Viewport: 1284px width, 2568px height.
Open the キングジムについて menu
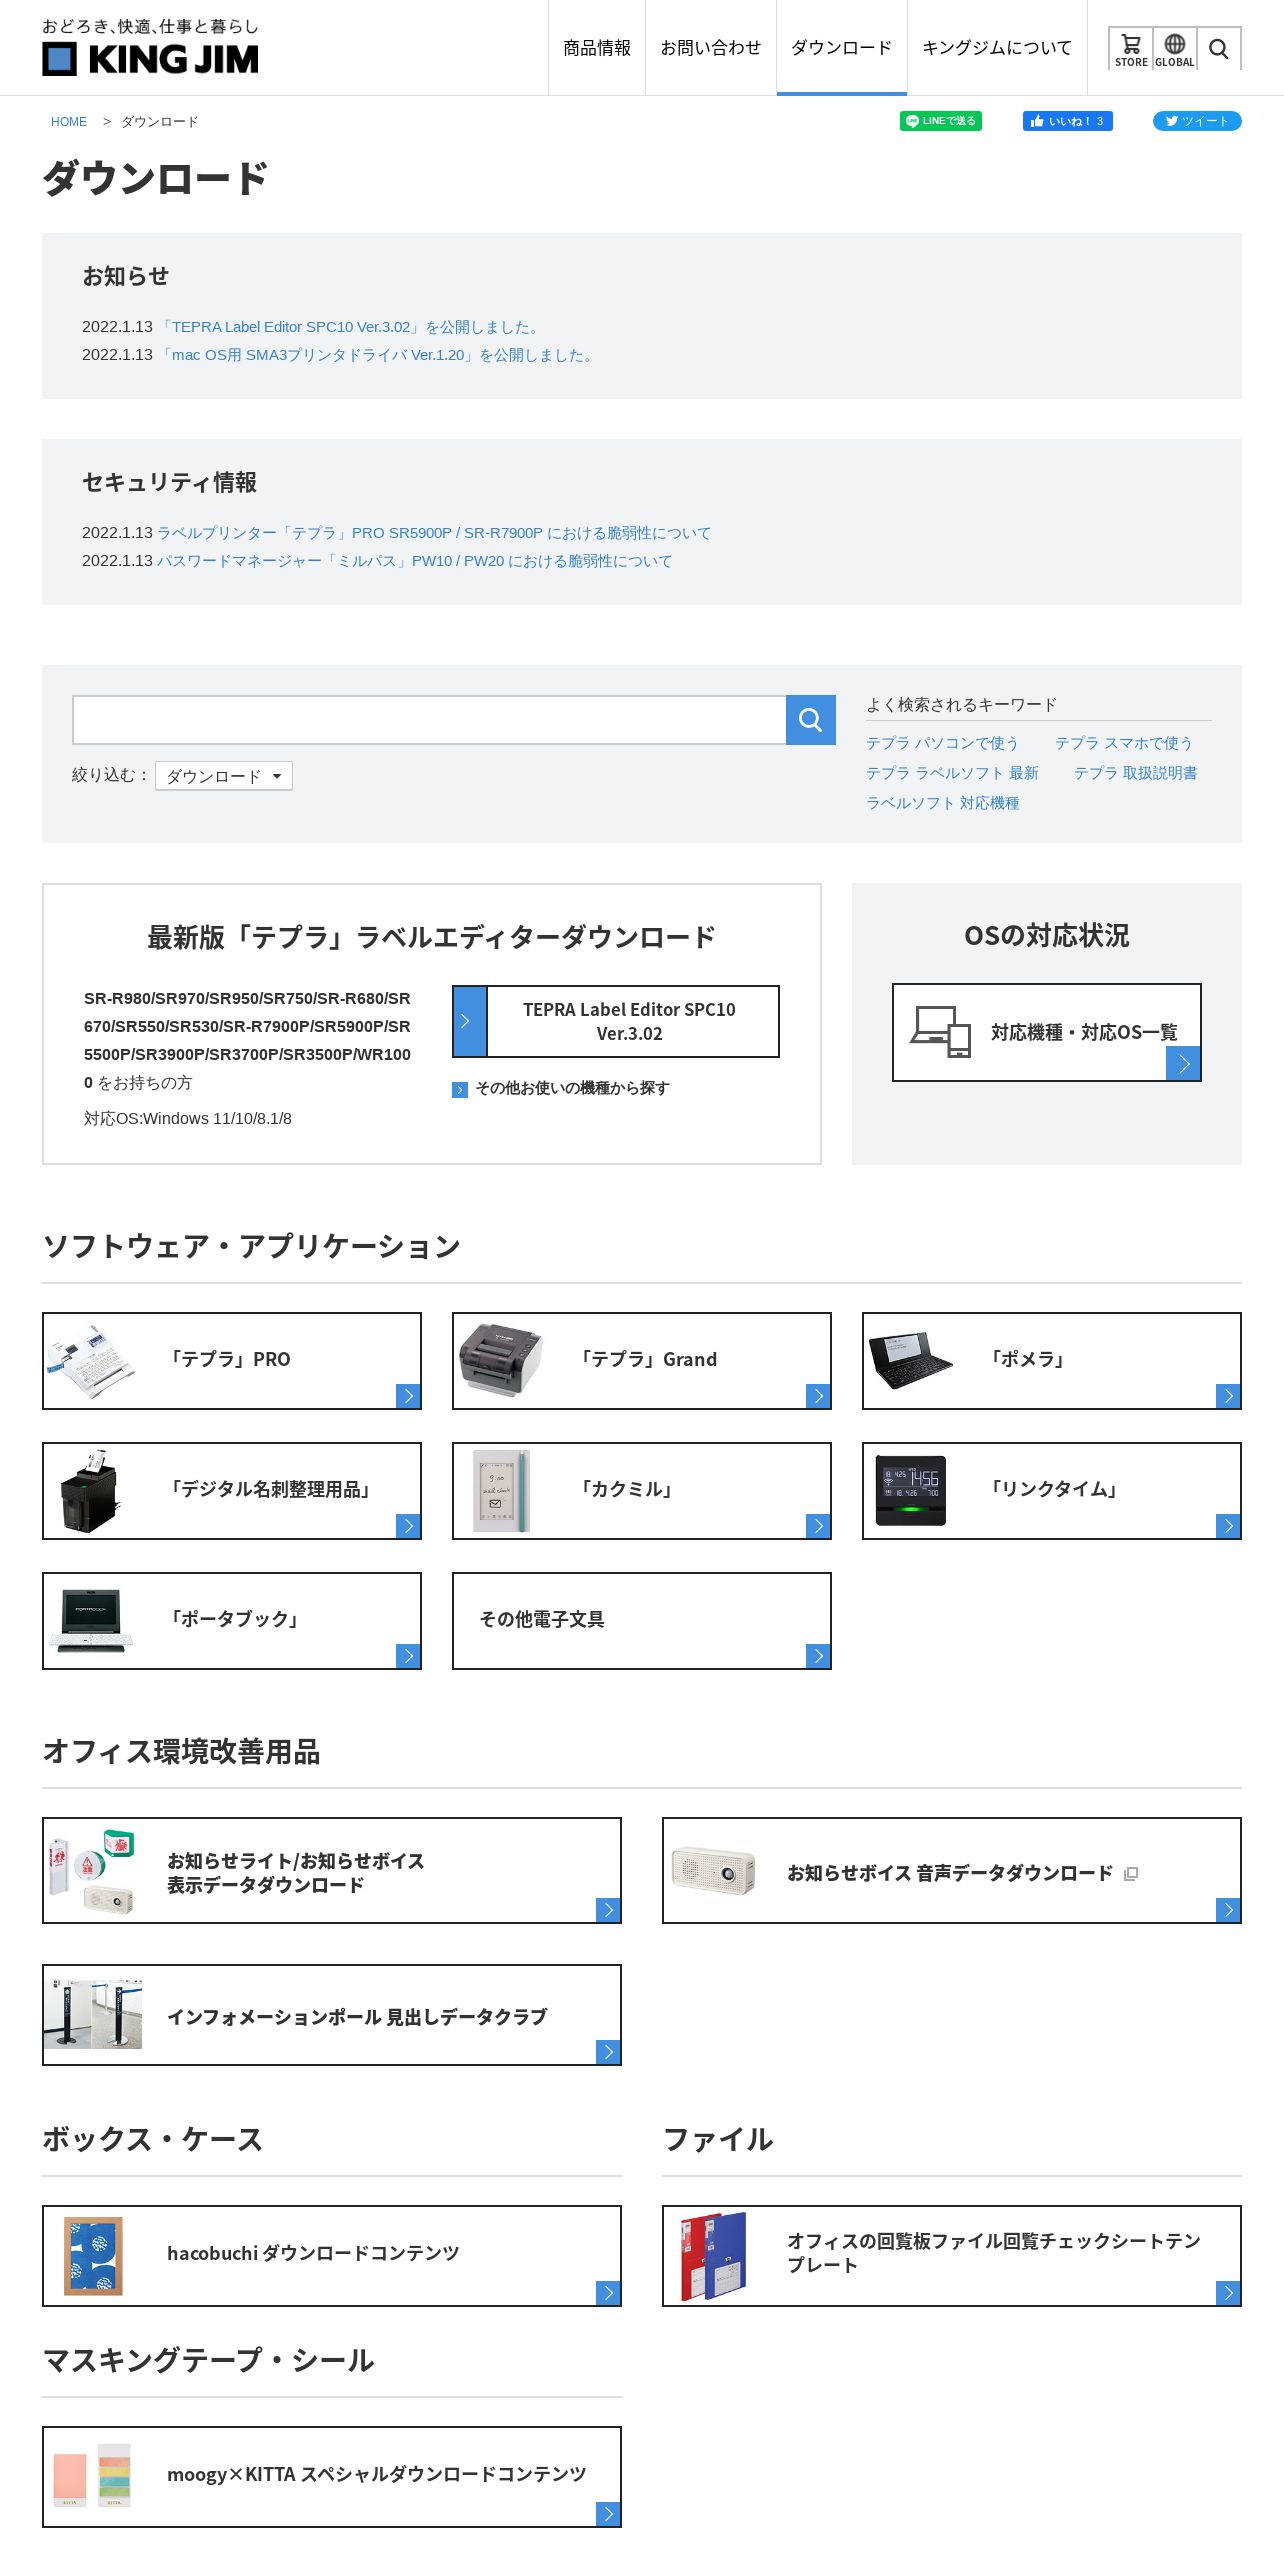(997, 48)
